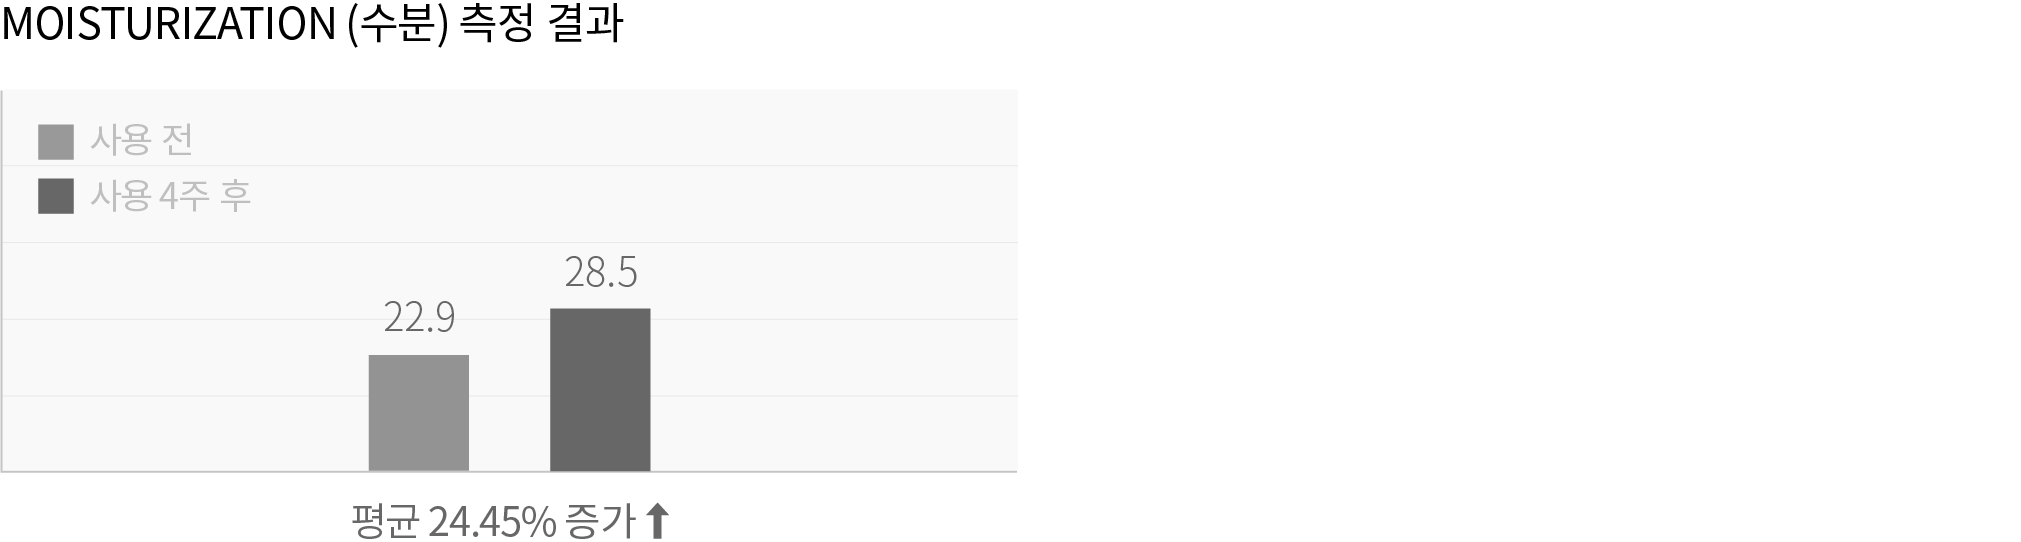Click the upward arrow icon after 증가
2021x542 pixels.
(x=657, y=522)
